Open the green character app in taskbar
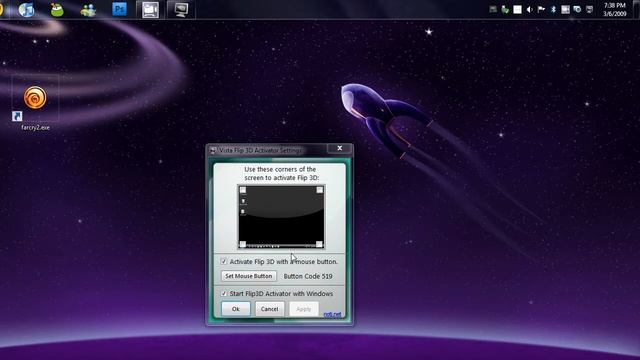Viewport: 640px width, 360px height. tap(57, 9)
